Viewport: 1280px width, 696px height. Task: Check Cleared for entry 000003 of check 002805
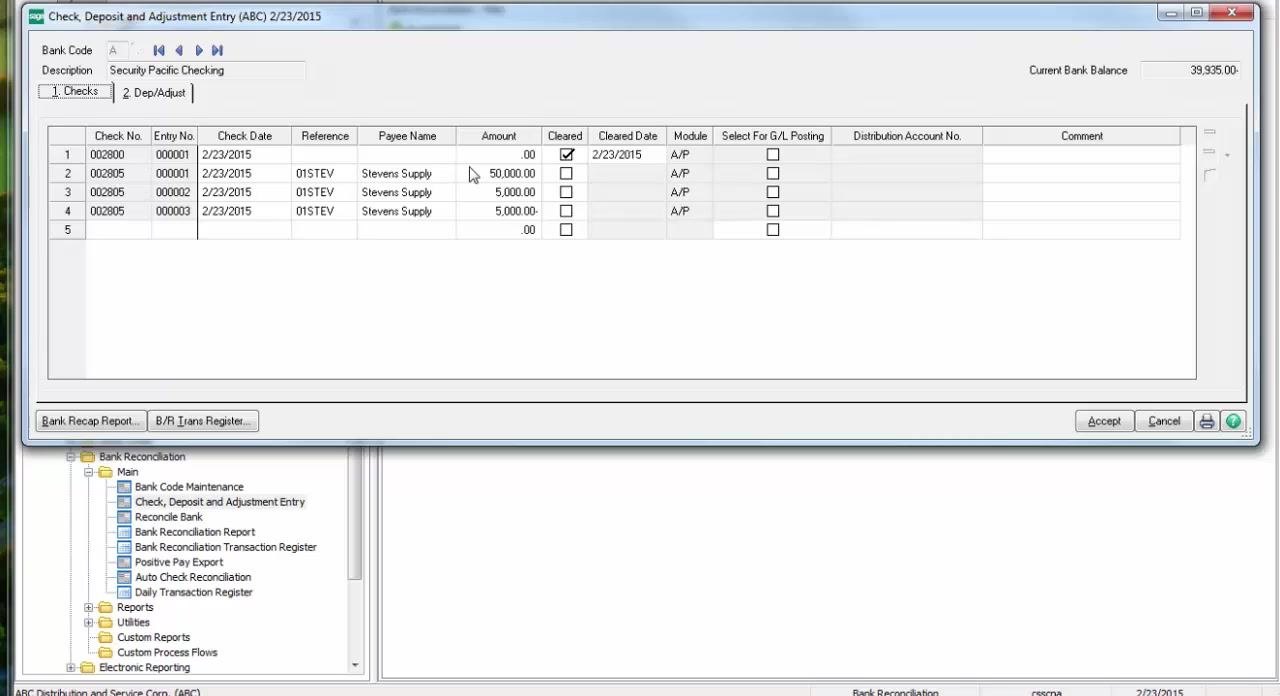click(566, 211)
